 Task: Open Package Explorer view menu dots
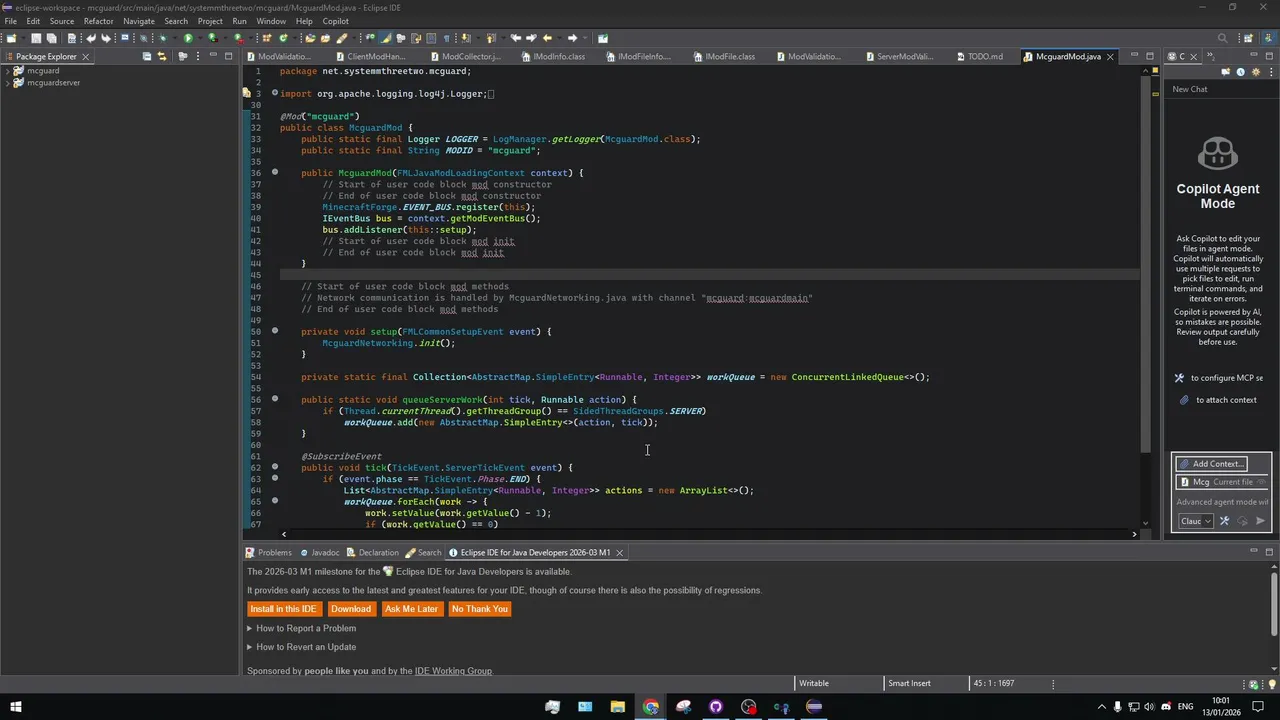[x=198, y=56]
